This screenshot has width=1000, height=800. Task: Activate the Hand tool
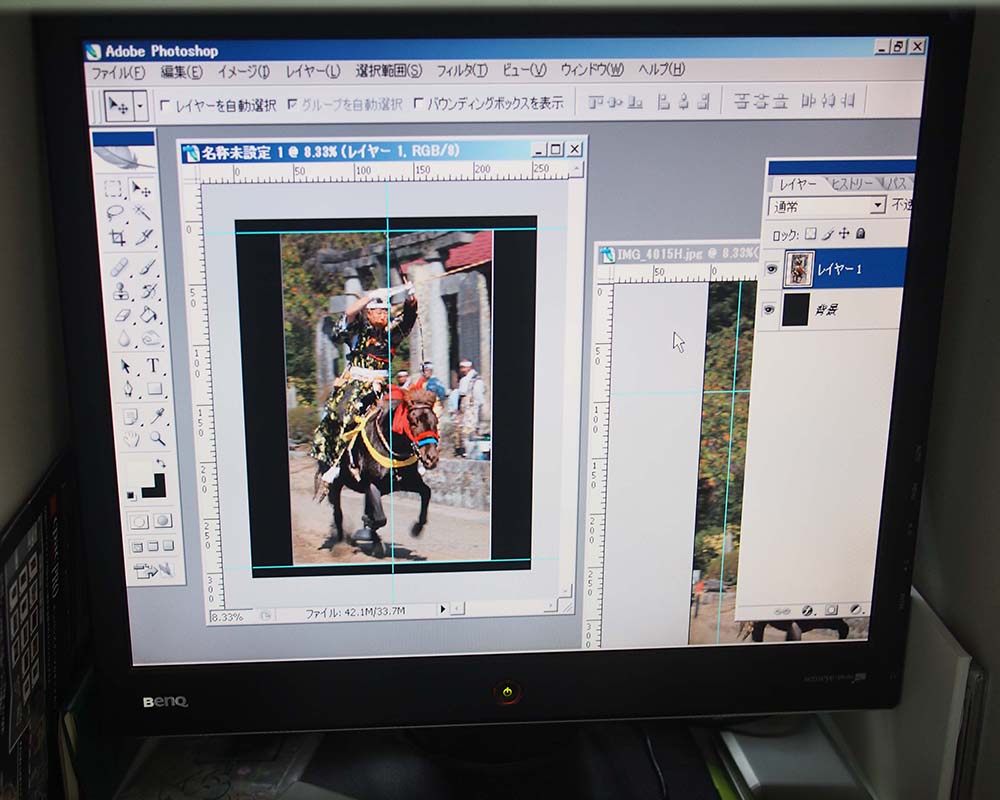[131, 439]
